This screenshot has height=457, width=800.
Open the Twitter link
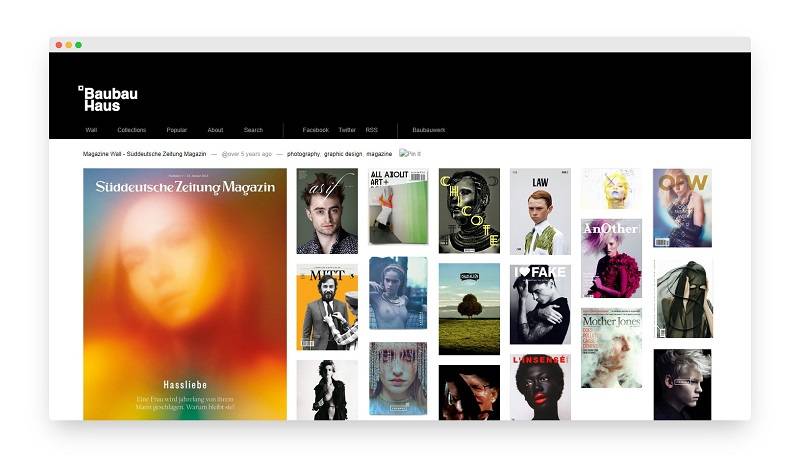[347, 130]
